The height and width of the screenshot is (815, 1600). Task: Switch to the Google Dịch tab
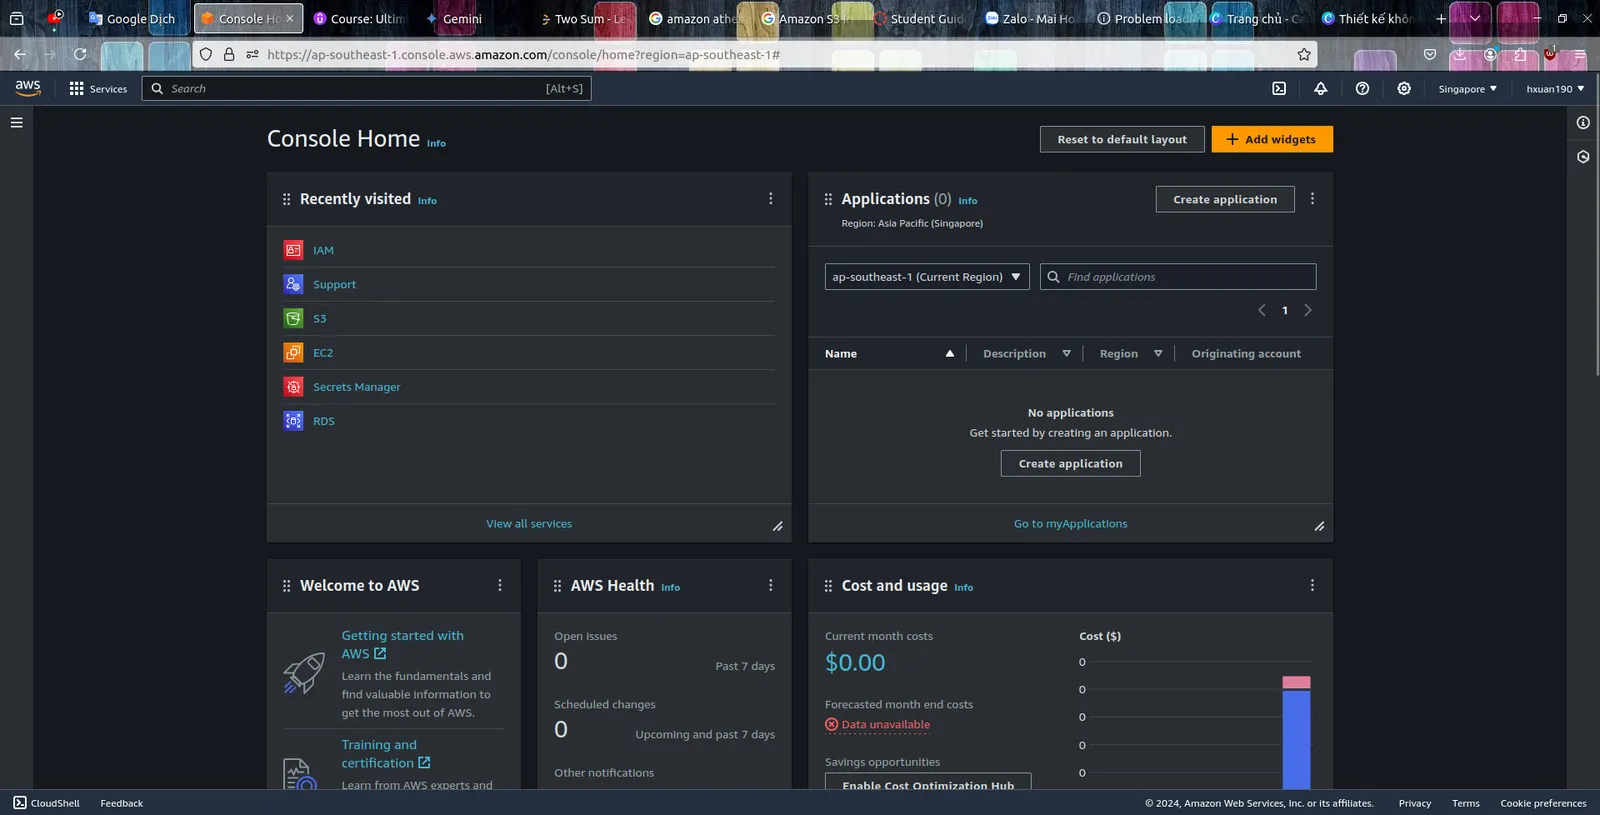(132, 19)
